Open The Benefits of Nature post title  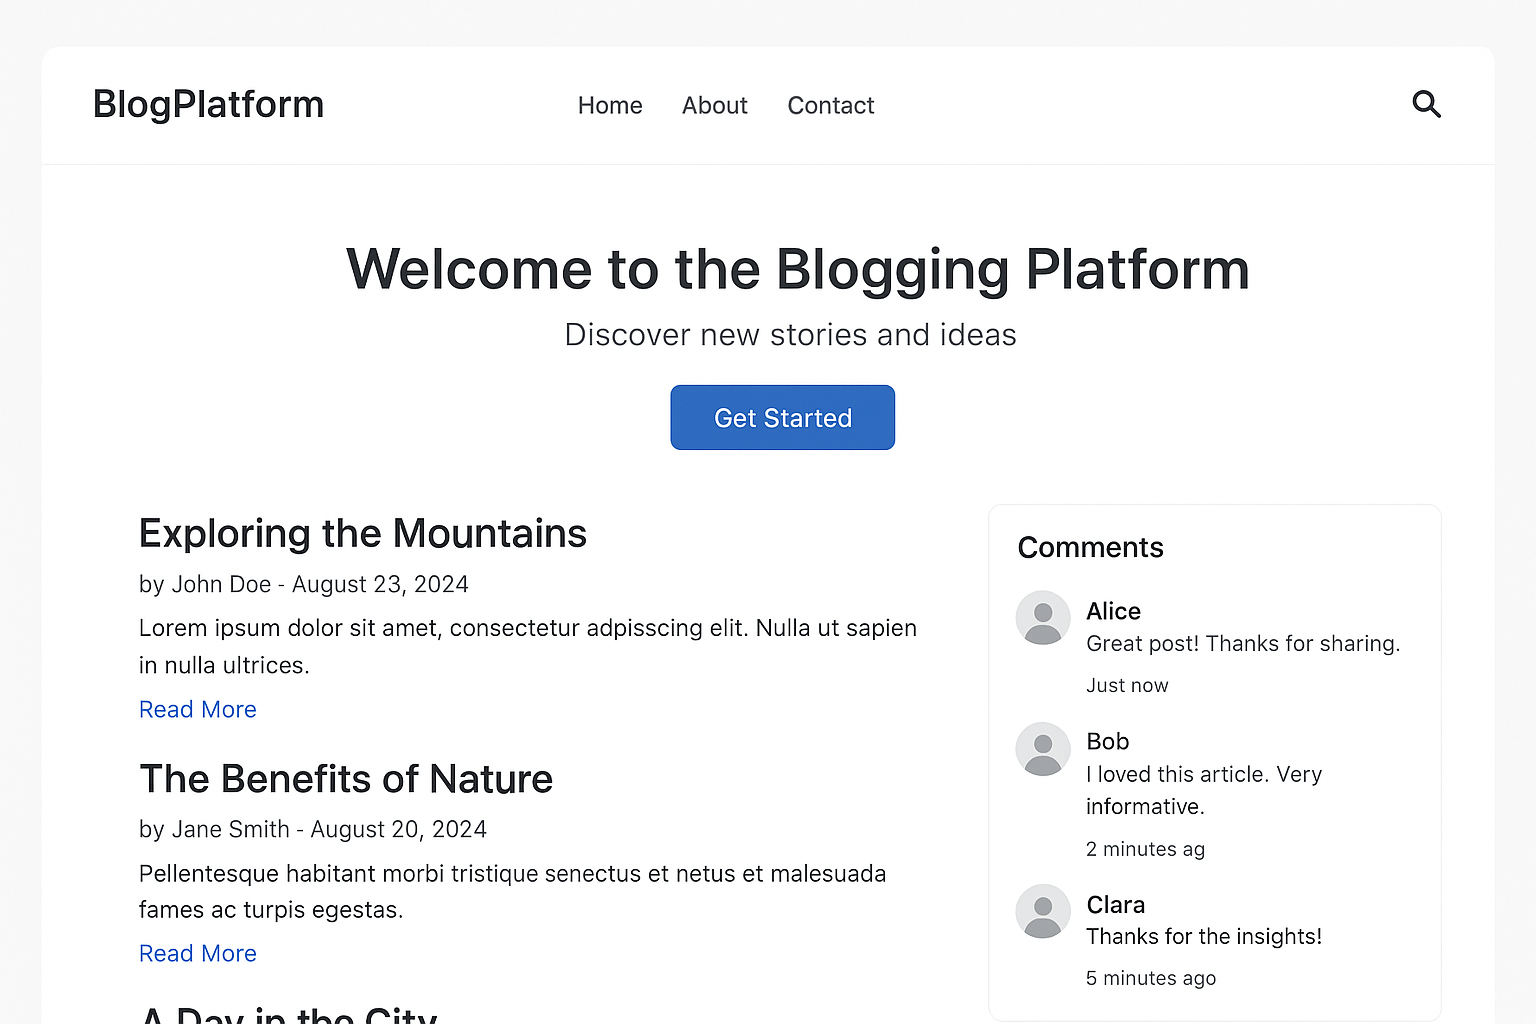point(346,779)
